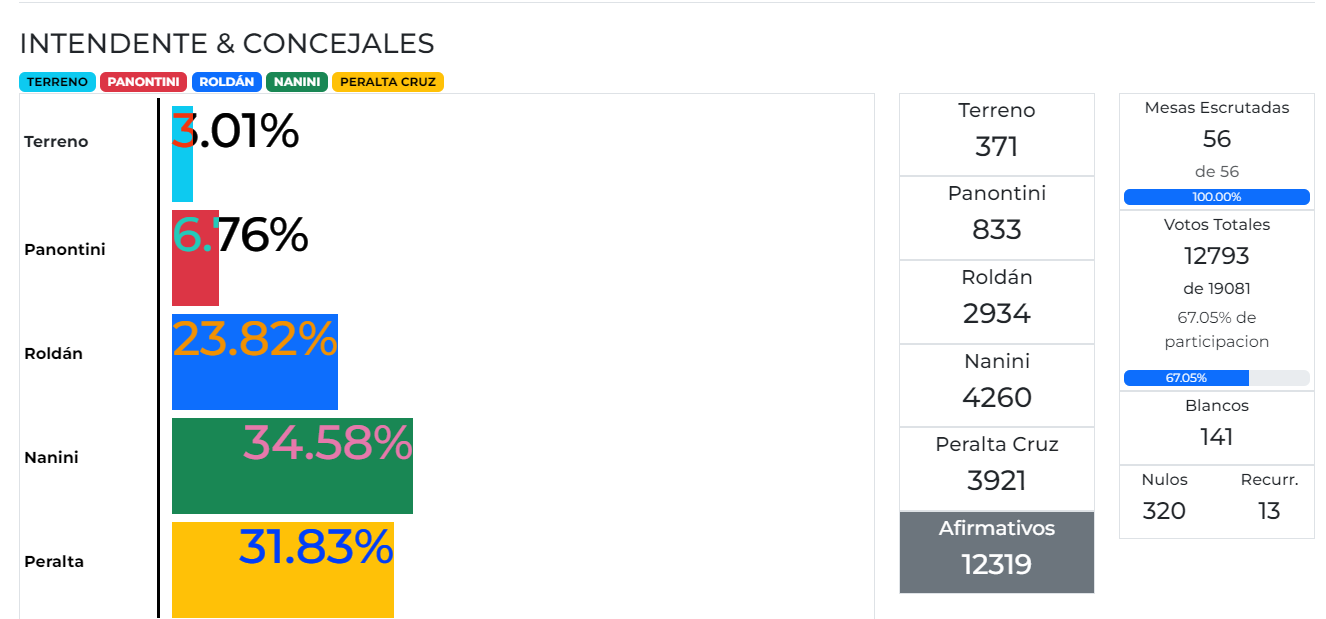Screen dimensions: 1326x619
Task: Open the Panontini 833 votes card
Action: 997,218
